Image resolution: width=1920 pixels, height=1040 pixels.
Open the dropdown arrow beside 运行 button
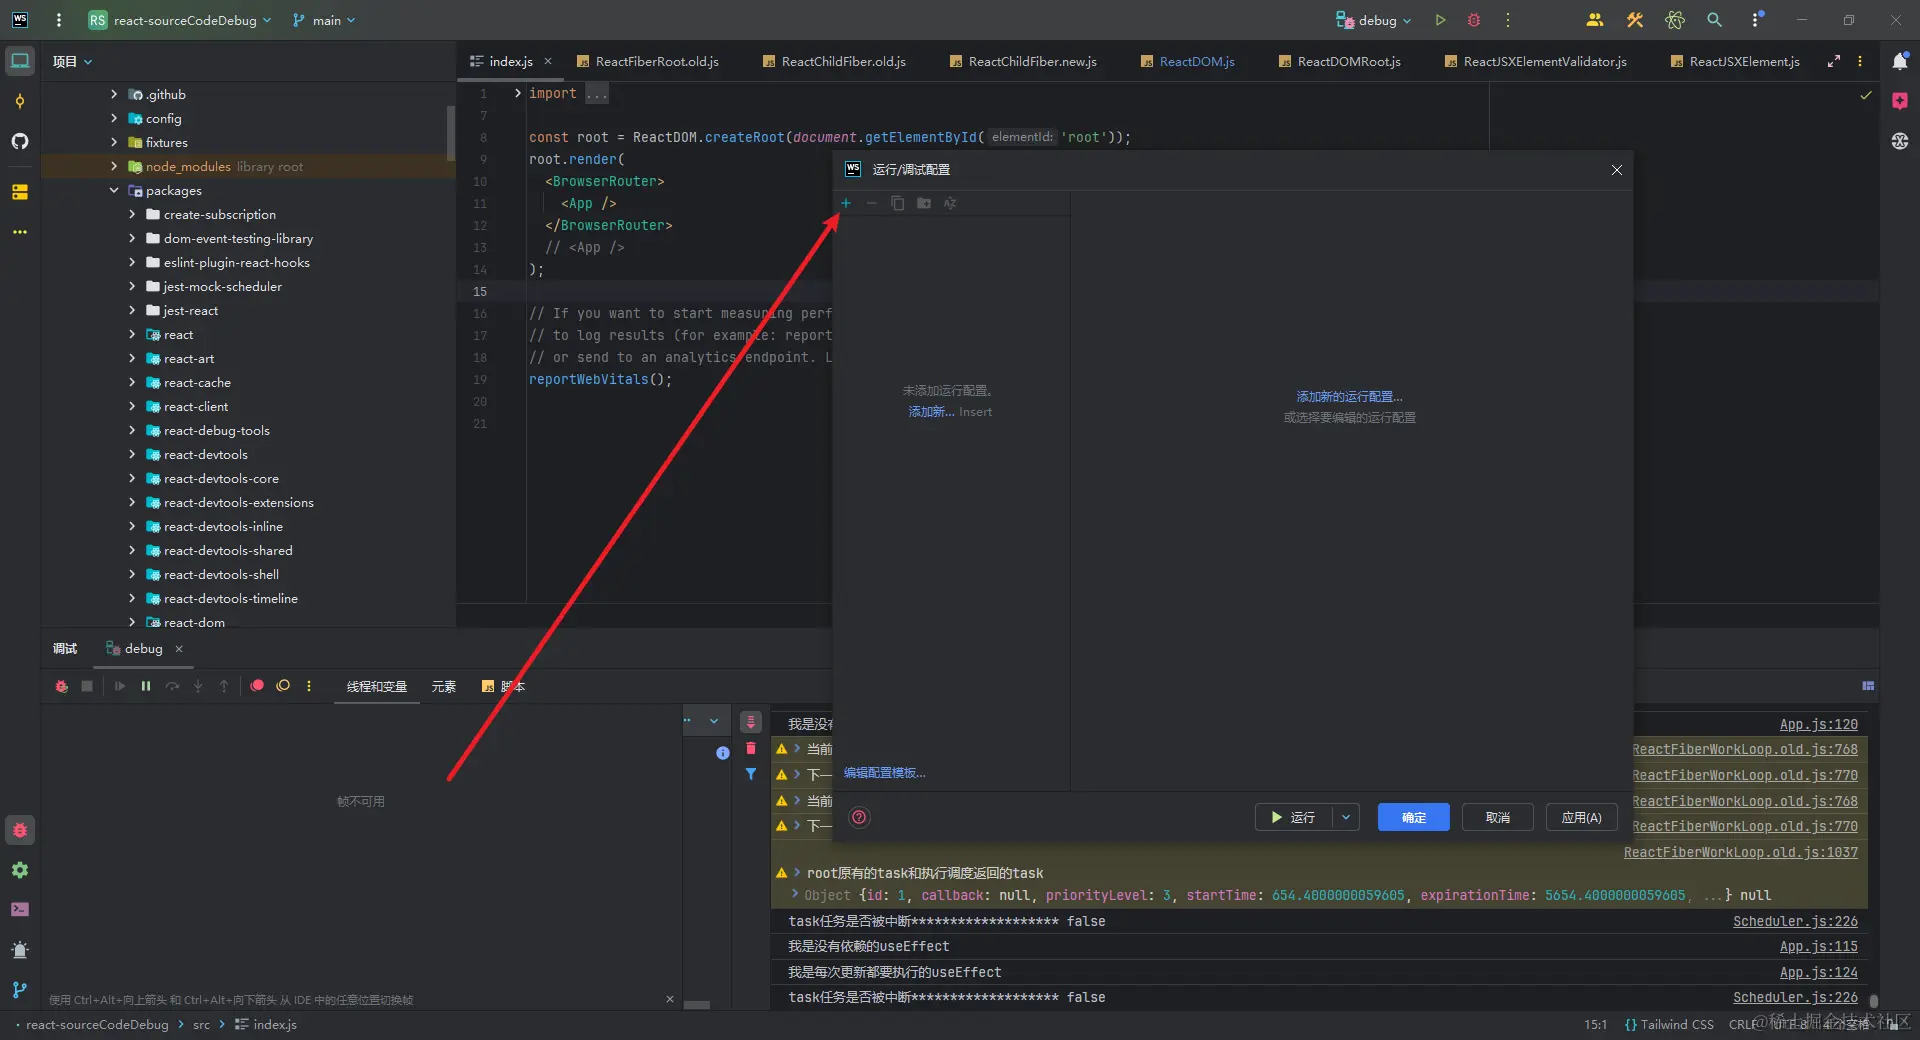tap(1346, 817)
